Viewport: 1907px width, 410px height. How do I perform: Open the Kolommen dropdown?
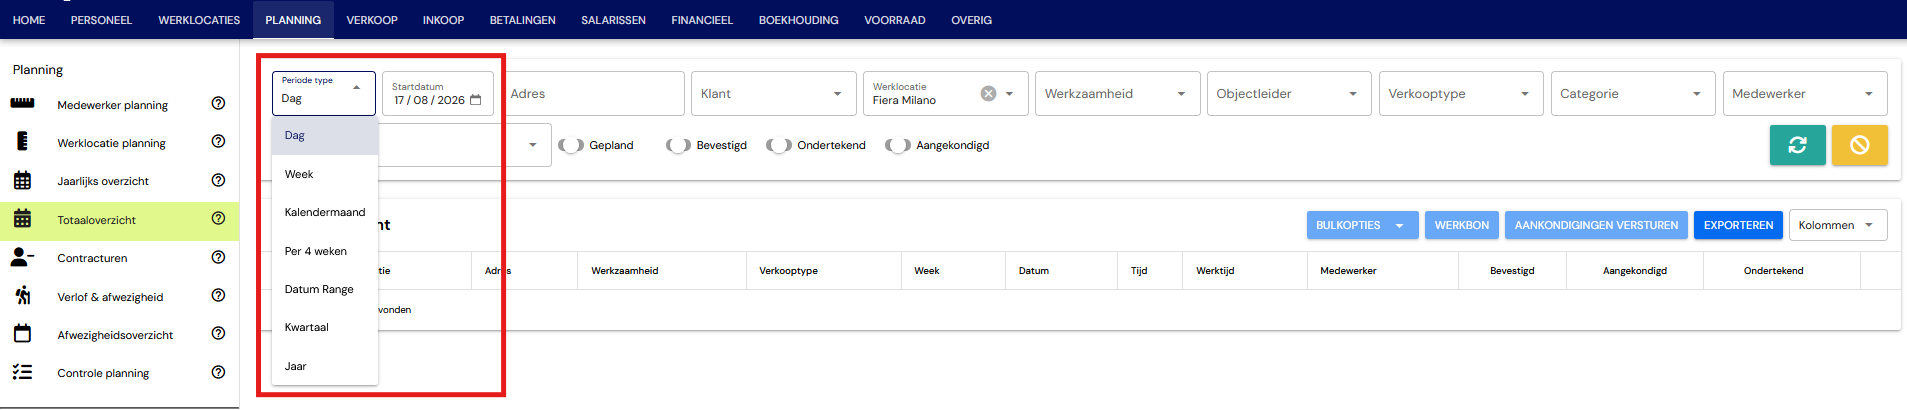click(x=1837, y=225)
